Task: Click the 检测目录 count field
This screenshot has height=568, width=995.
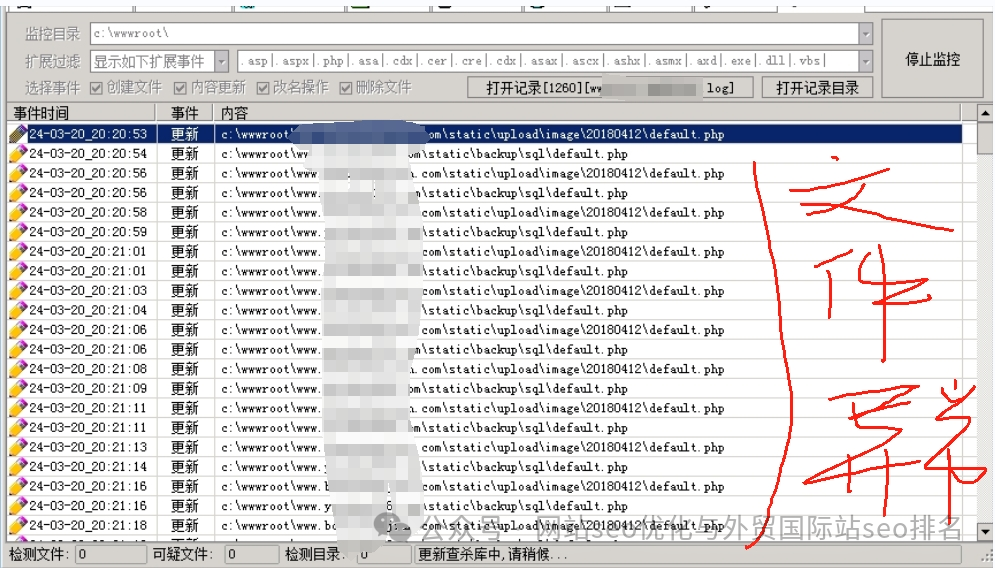Action: point(384,554)
